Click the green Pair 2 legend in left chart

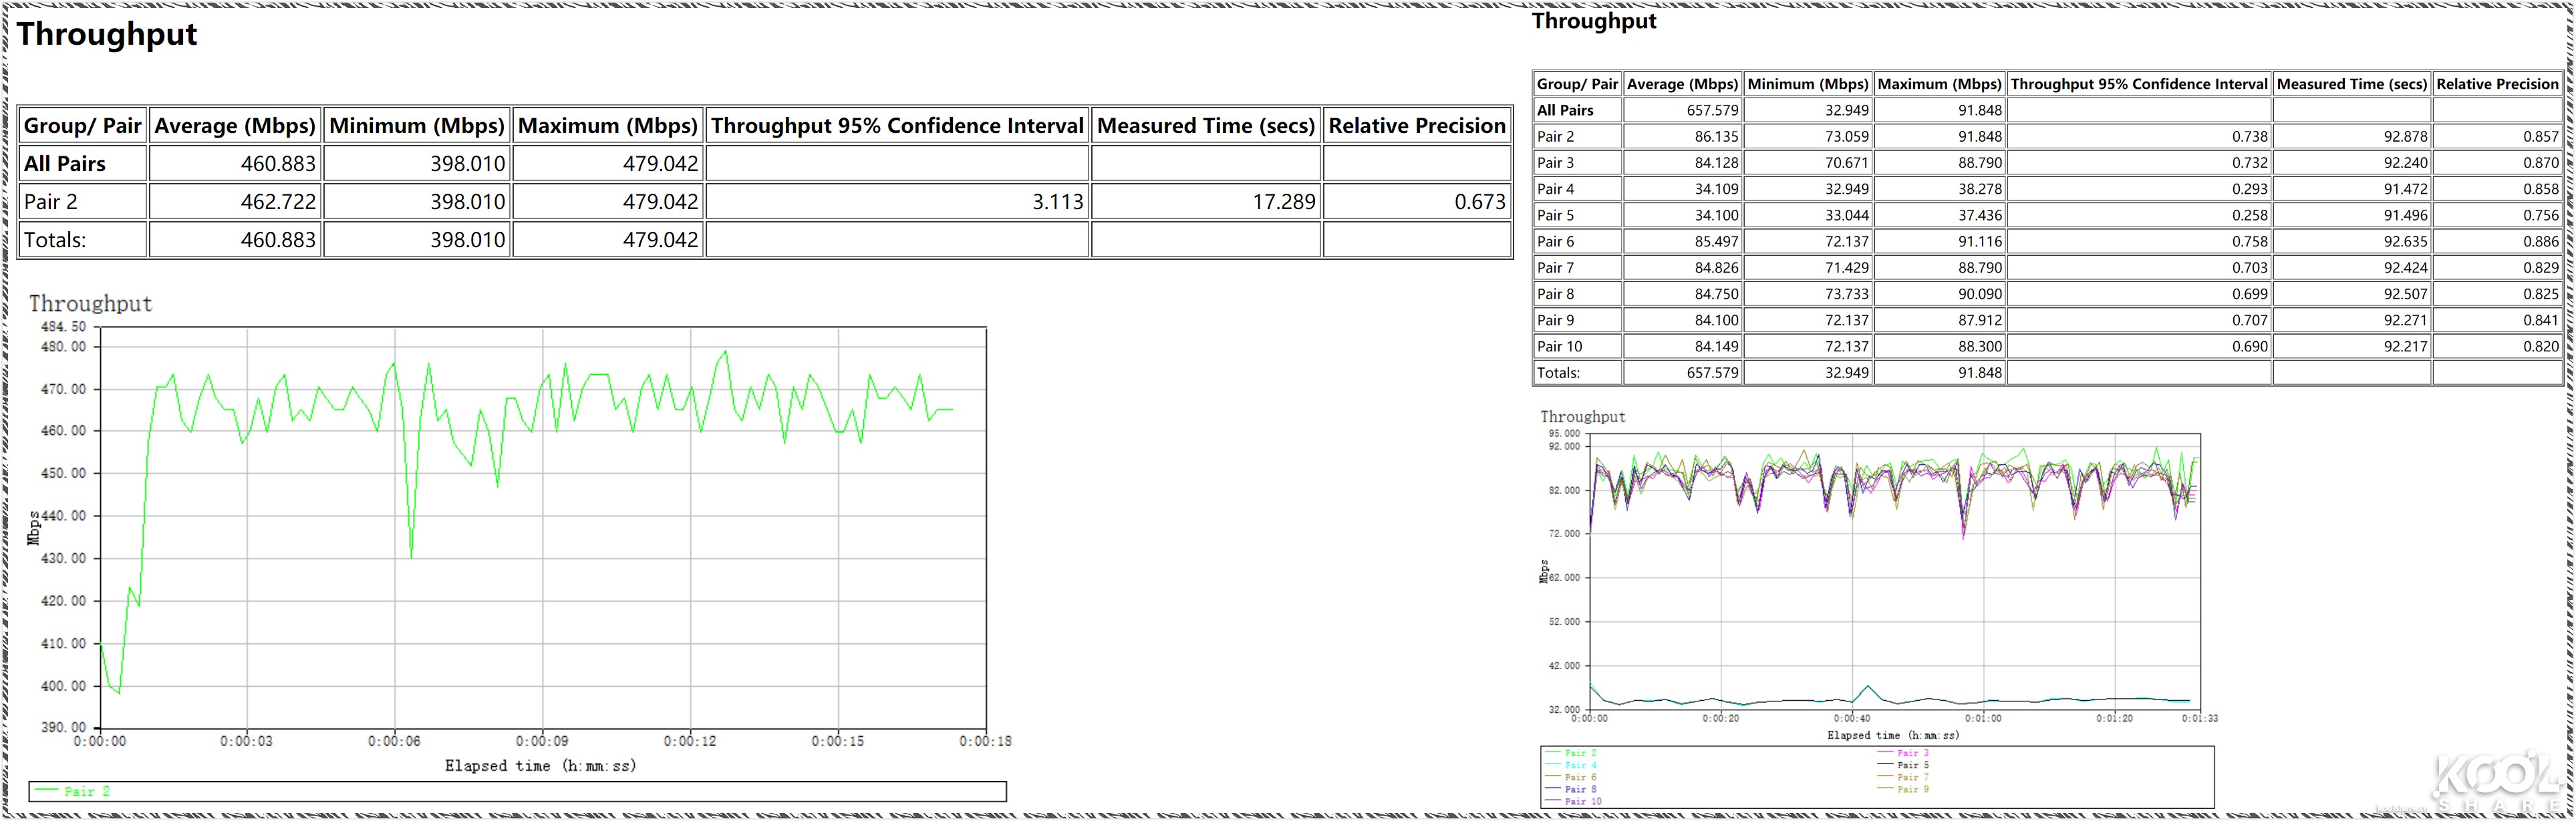point(86,791)
